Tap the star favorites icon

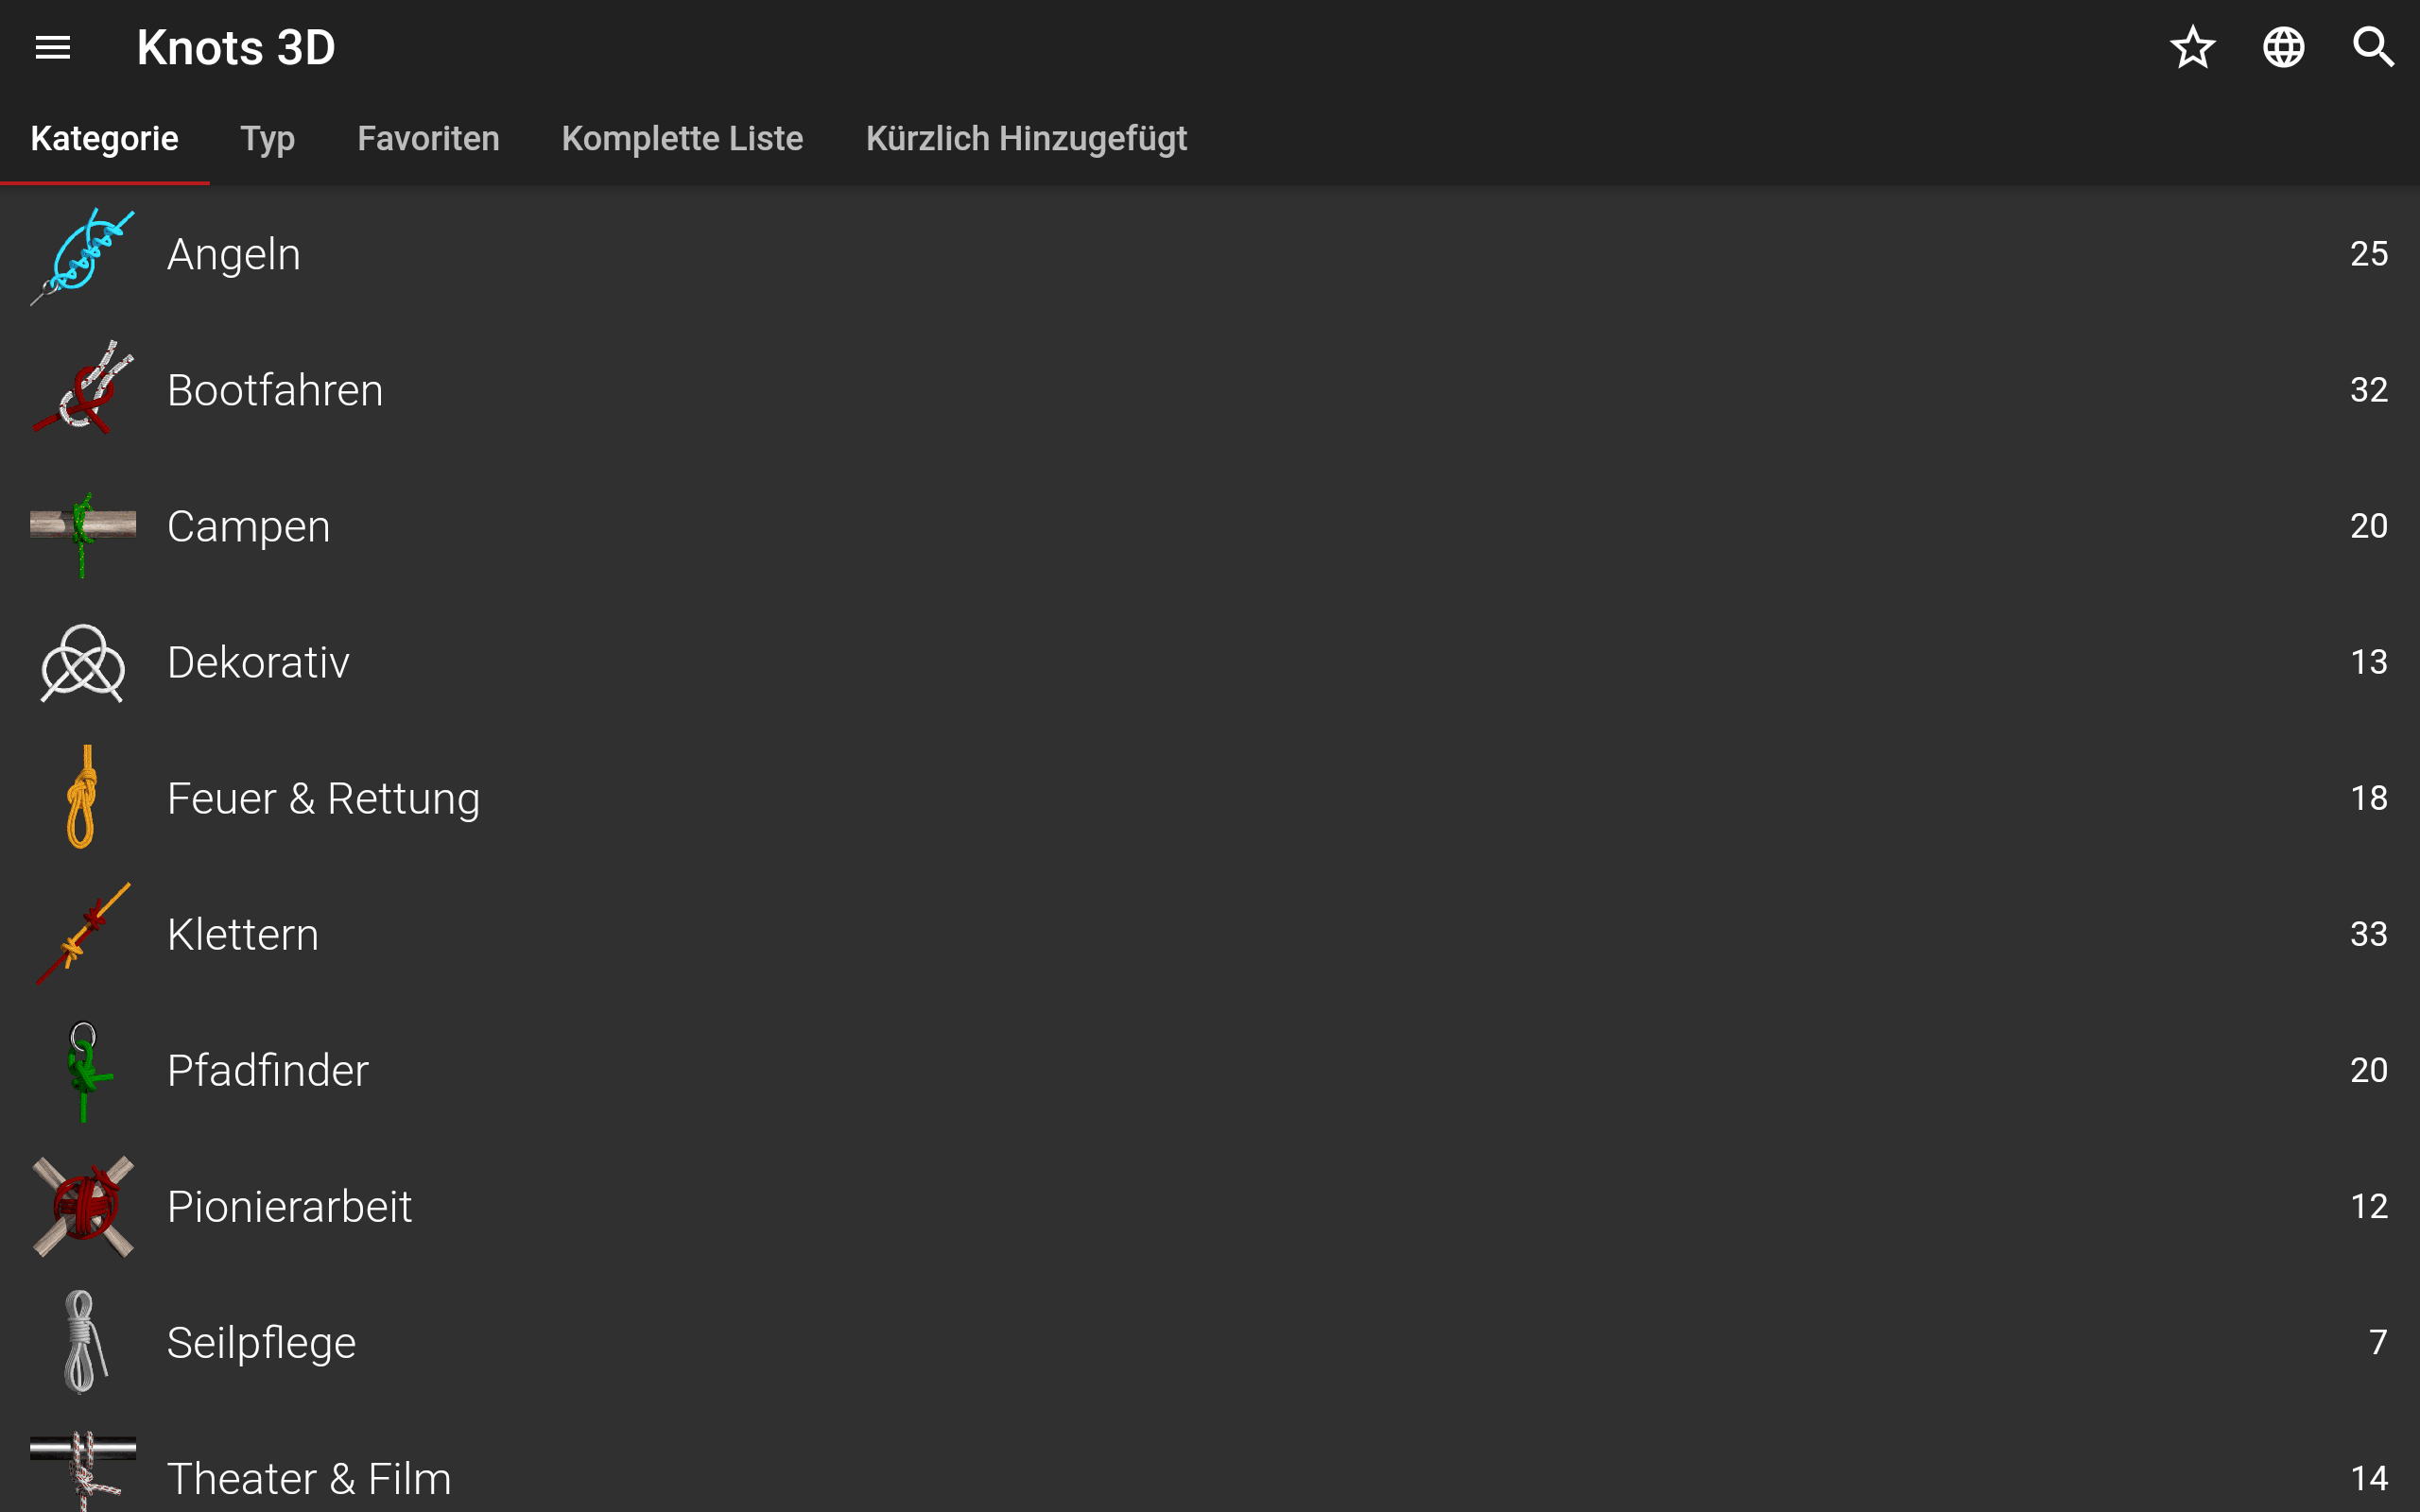click(2193, 47)
